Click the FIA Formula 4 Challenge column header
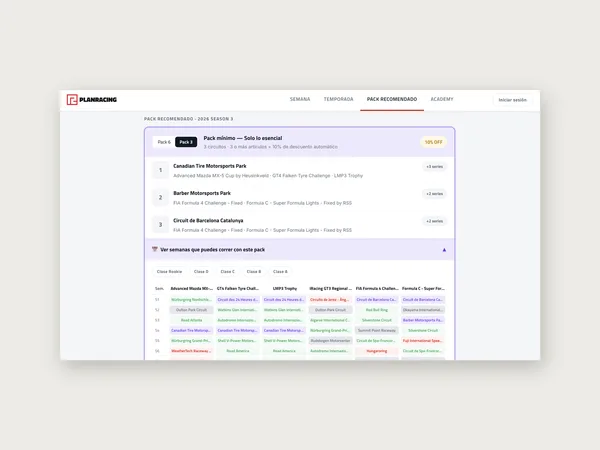600x450 pixels. pos(377,289)
